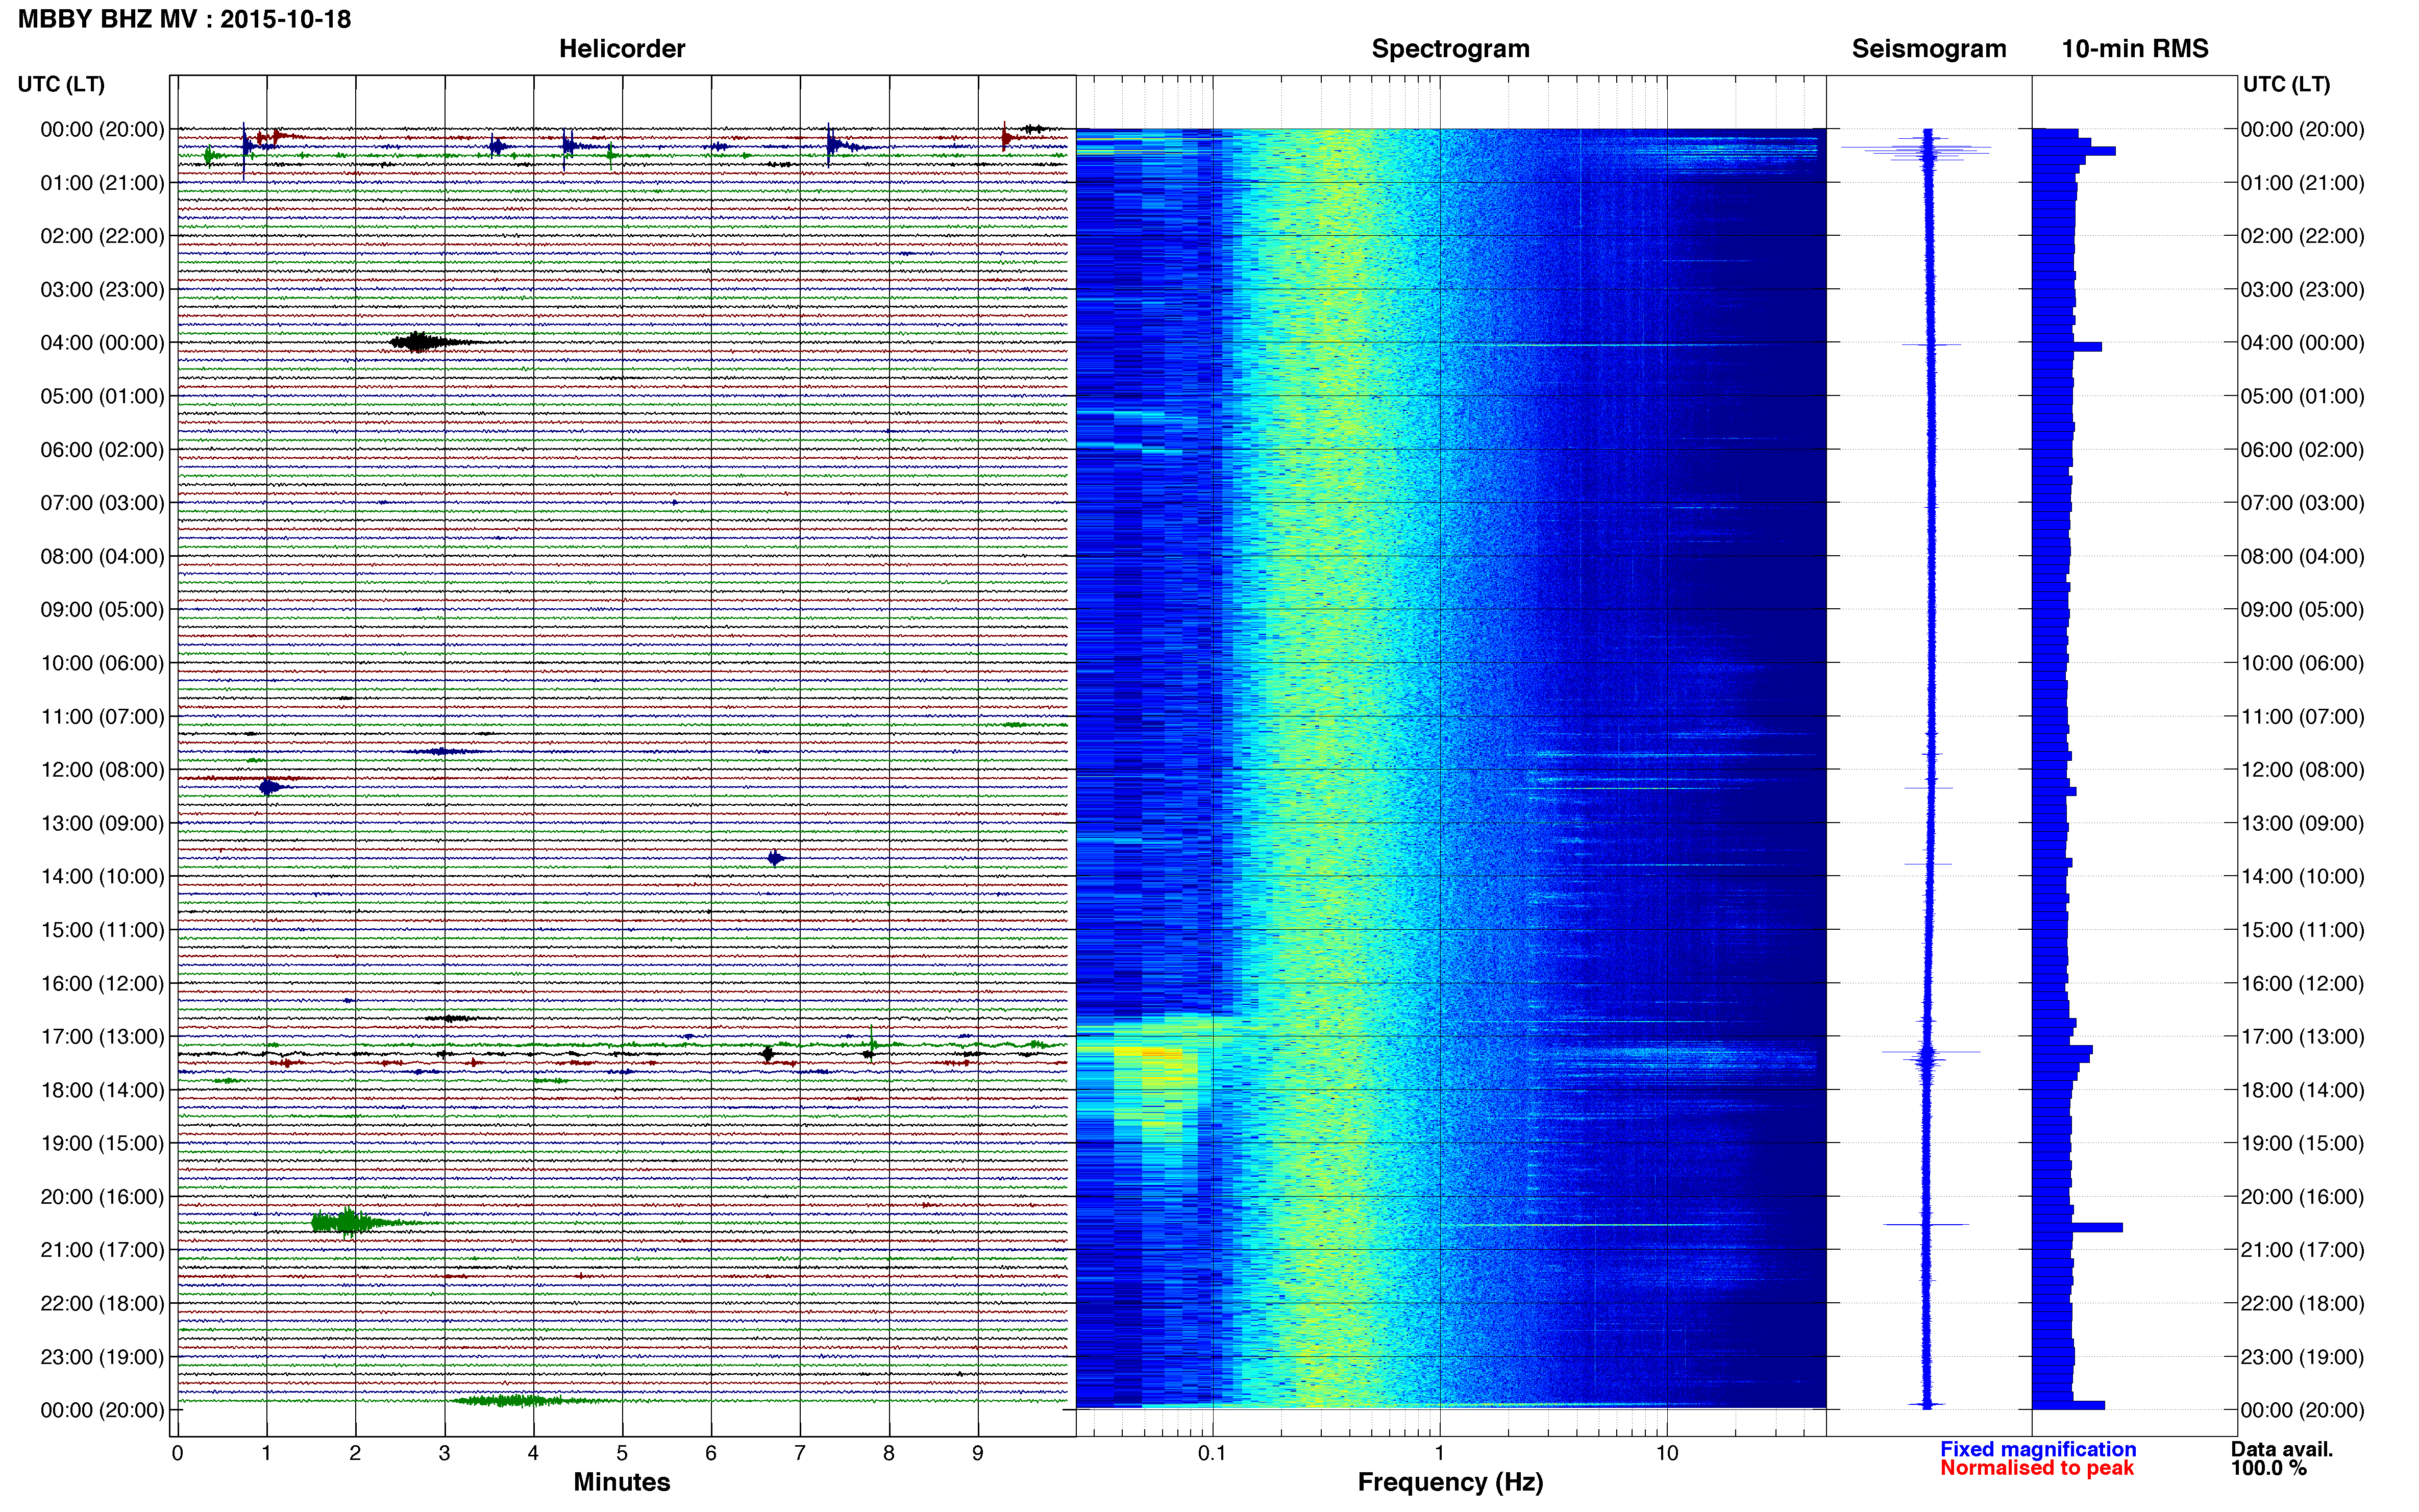The width and height of the screenshot is (2419, 1512).
Task: Click the 'Minutes' x-axis label
Action: [622, 1482]
